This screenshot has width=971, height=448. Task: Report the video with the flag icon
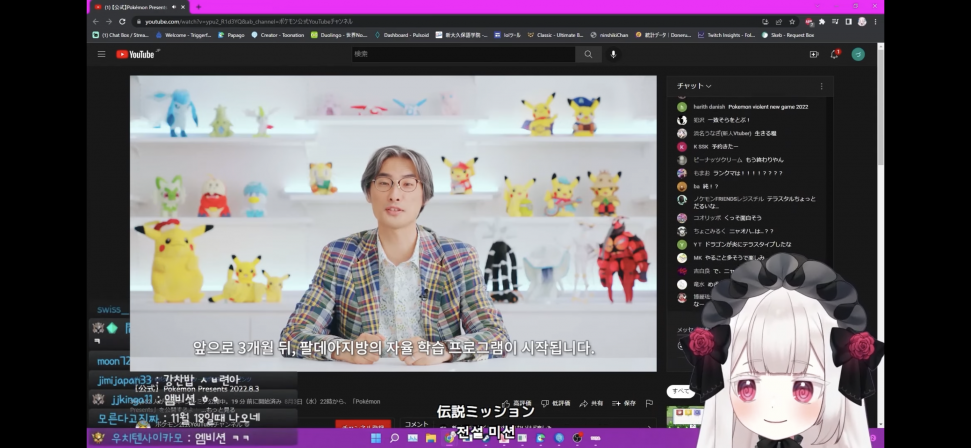coord(649,403)
